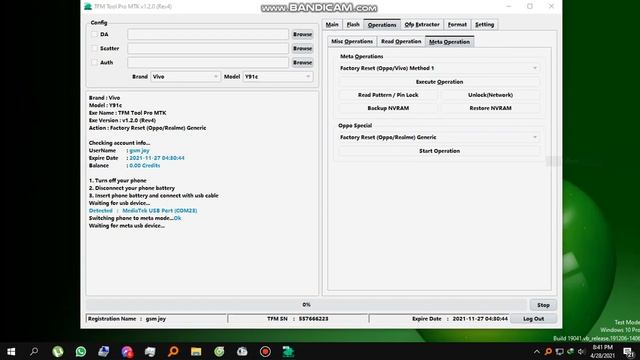Click Restore NVRAM button
Screen dimensions: 640x360
490,108
